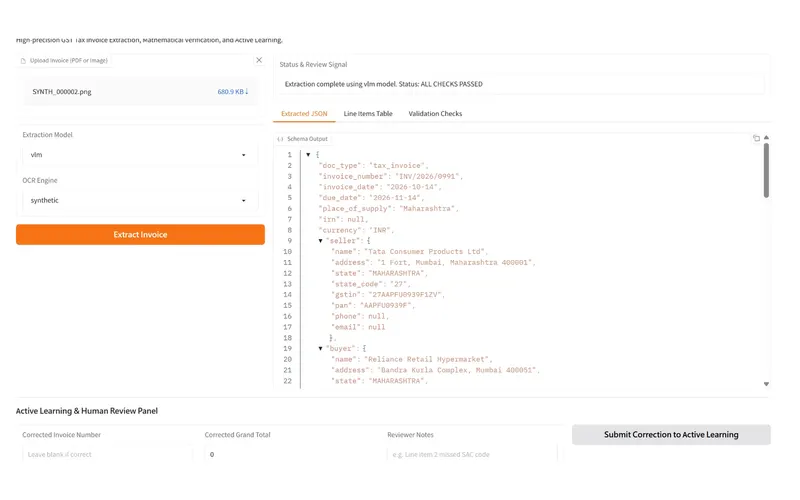The width and height of the screenshot is (800, 500).
Task: Click the "1 Fort, Mumbai" address line
Action: pyautogui.click(x=433, y=263)
